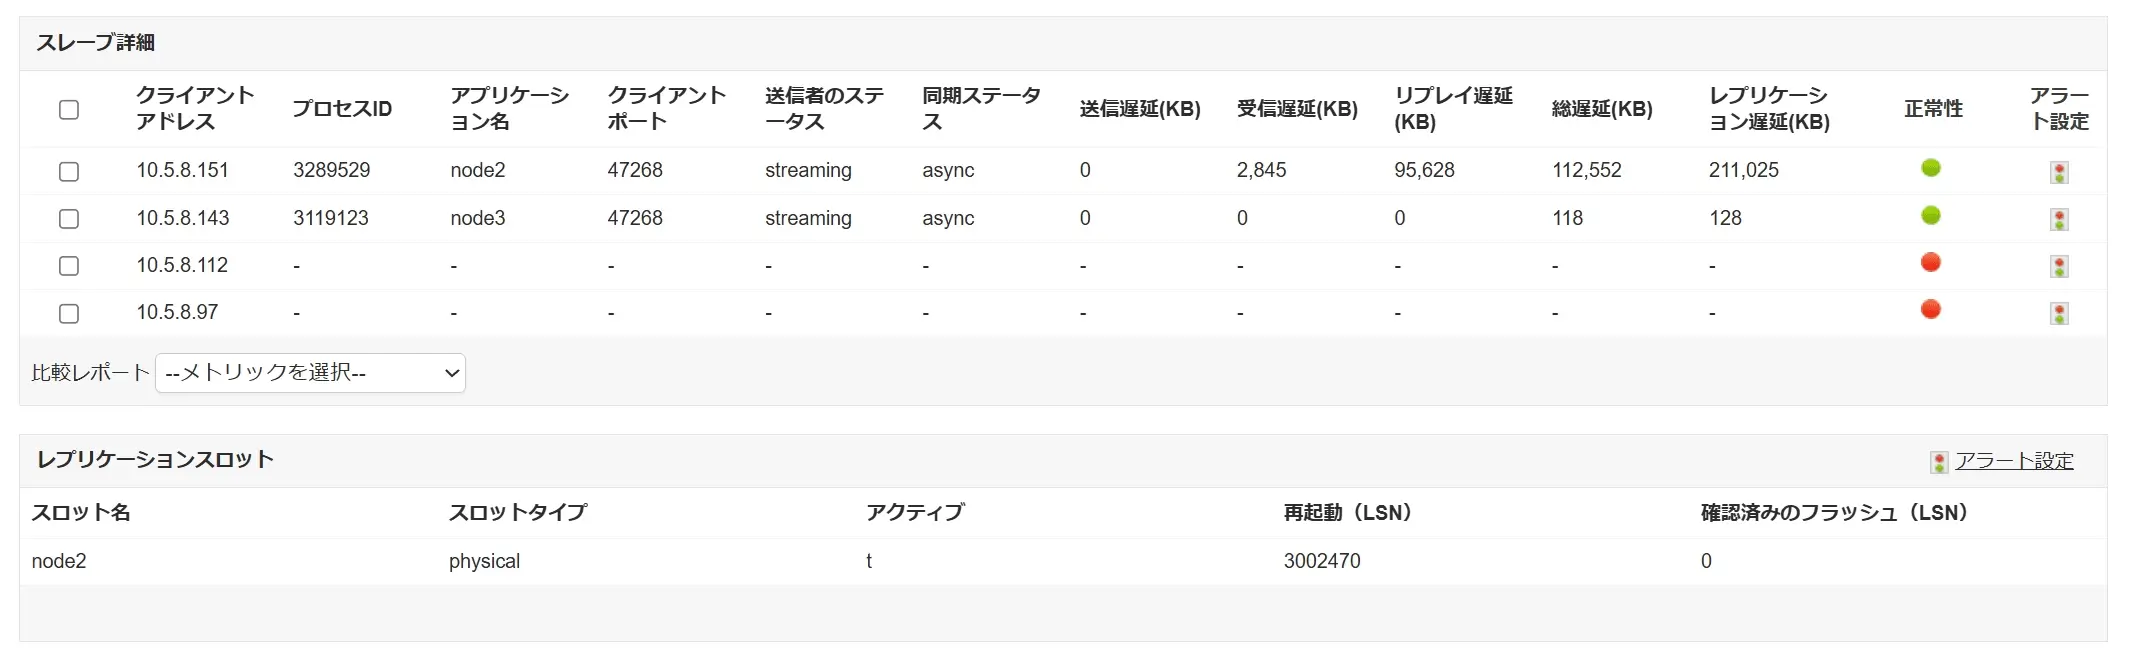Open alert settings icon for 10.5.8.151
Image resolution: width=2129 pixels, height=649 pixels.
(2059, 172)
